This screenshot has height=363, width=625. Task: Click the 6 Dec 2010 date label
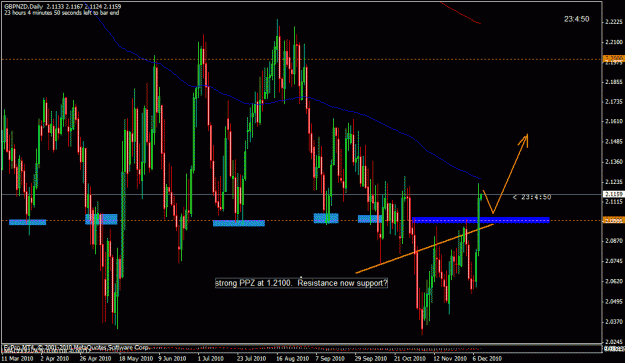(487, 358)
